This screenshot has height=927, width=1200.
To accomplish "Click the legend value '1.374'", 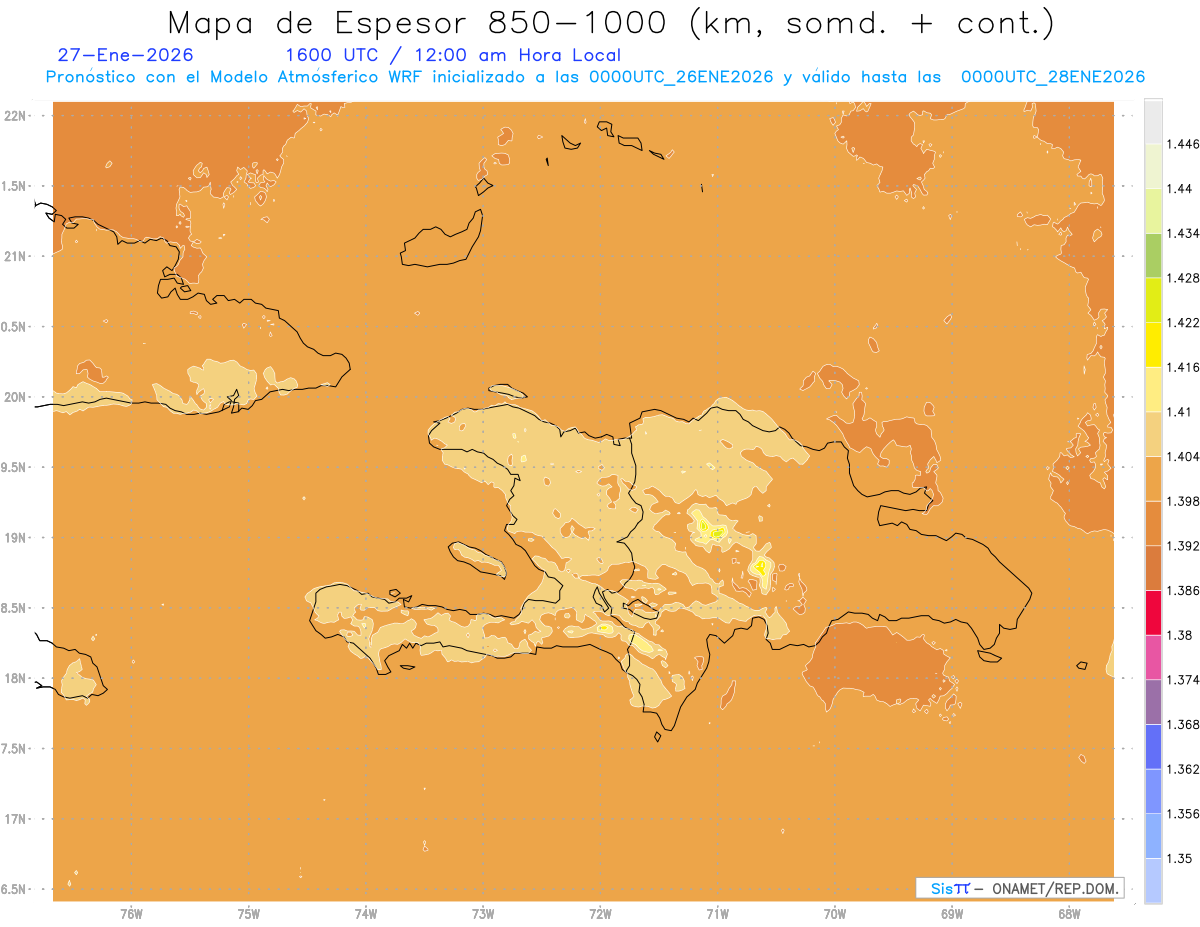I will pyautogui.click(x=1183, y=680).
